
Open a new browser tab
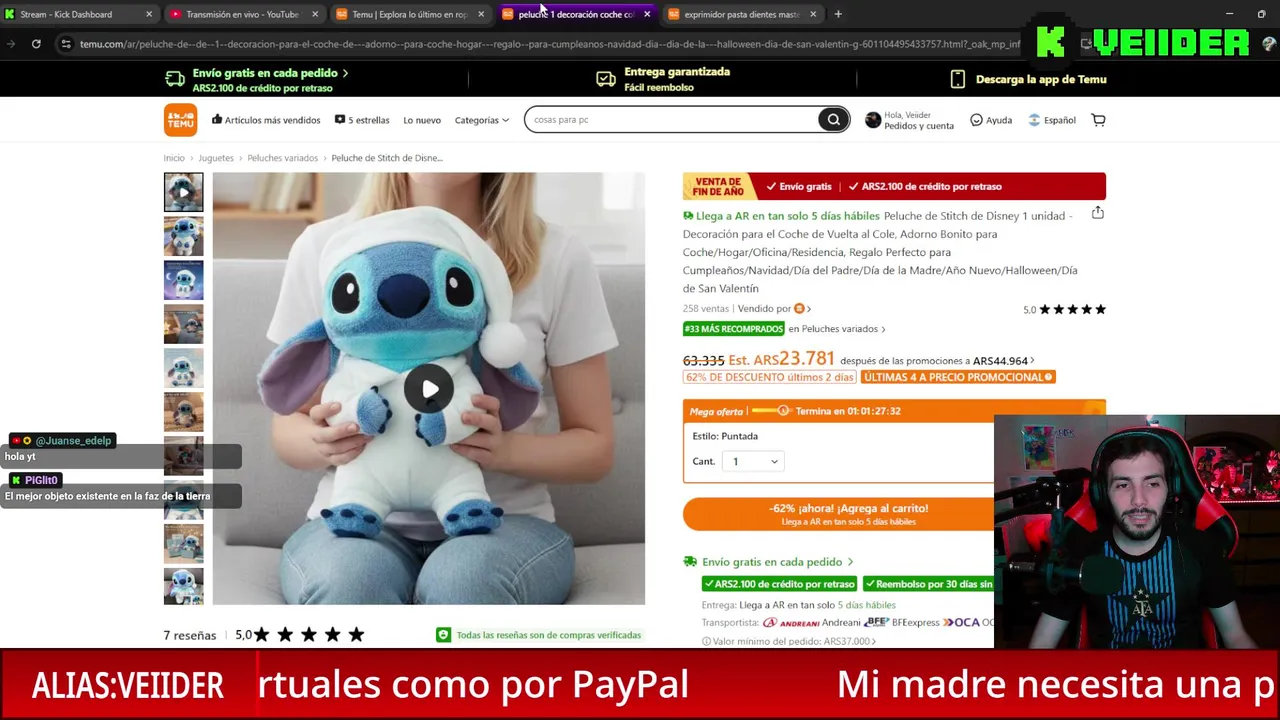(838, 14)
